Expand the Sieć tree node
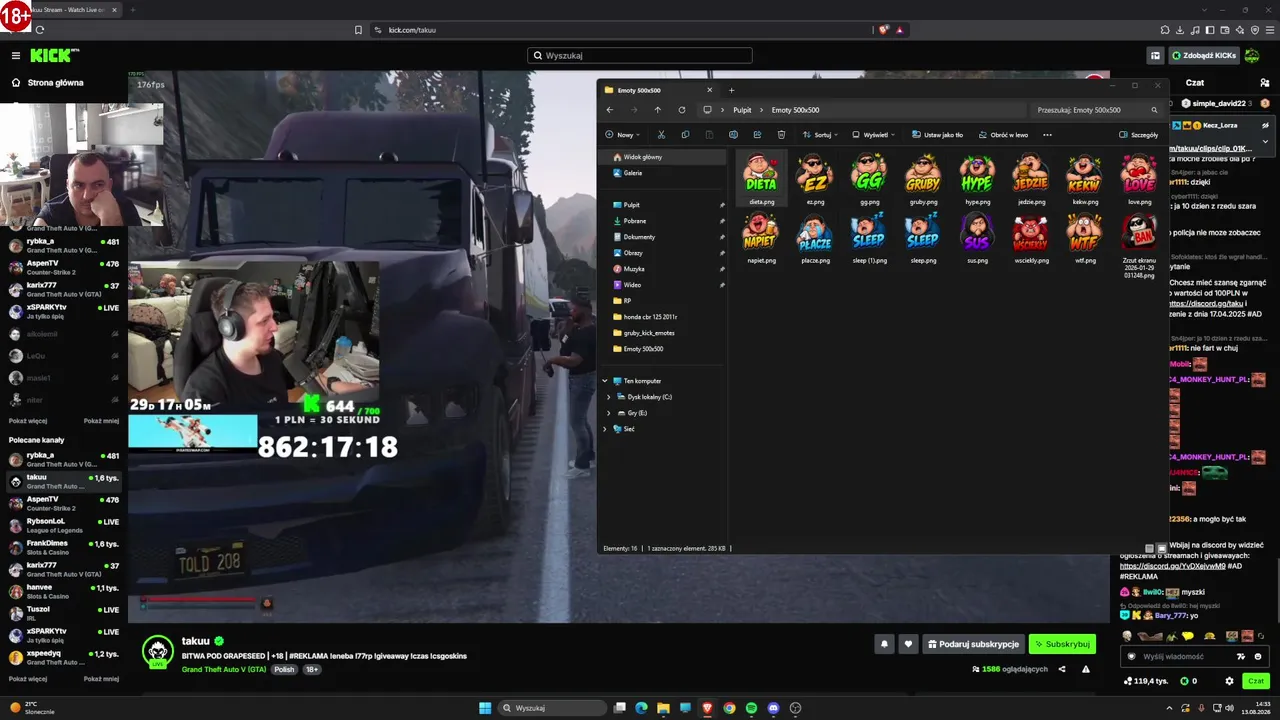The image size is (1280, 720). [605, 429]
